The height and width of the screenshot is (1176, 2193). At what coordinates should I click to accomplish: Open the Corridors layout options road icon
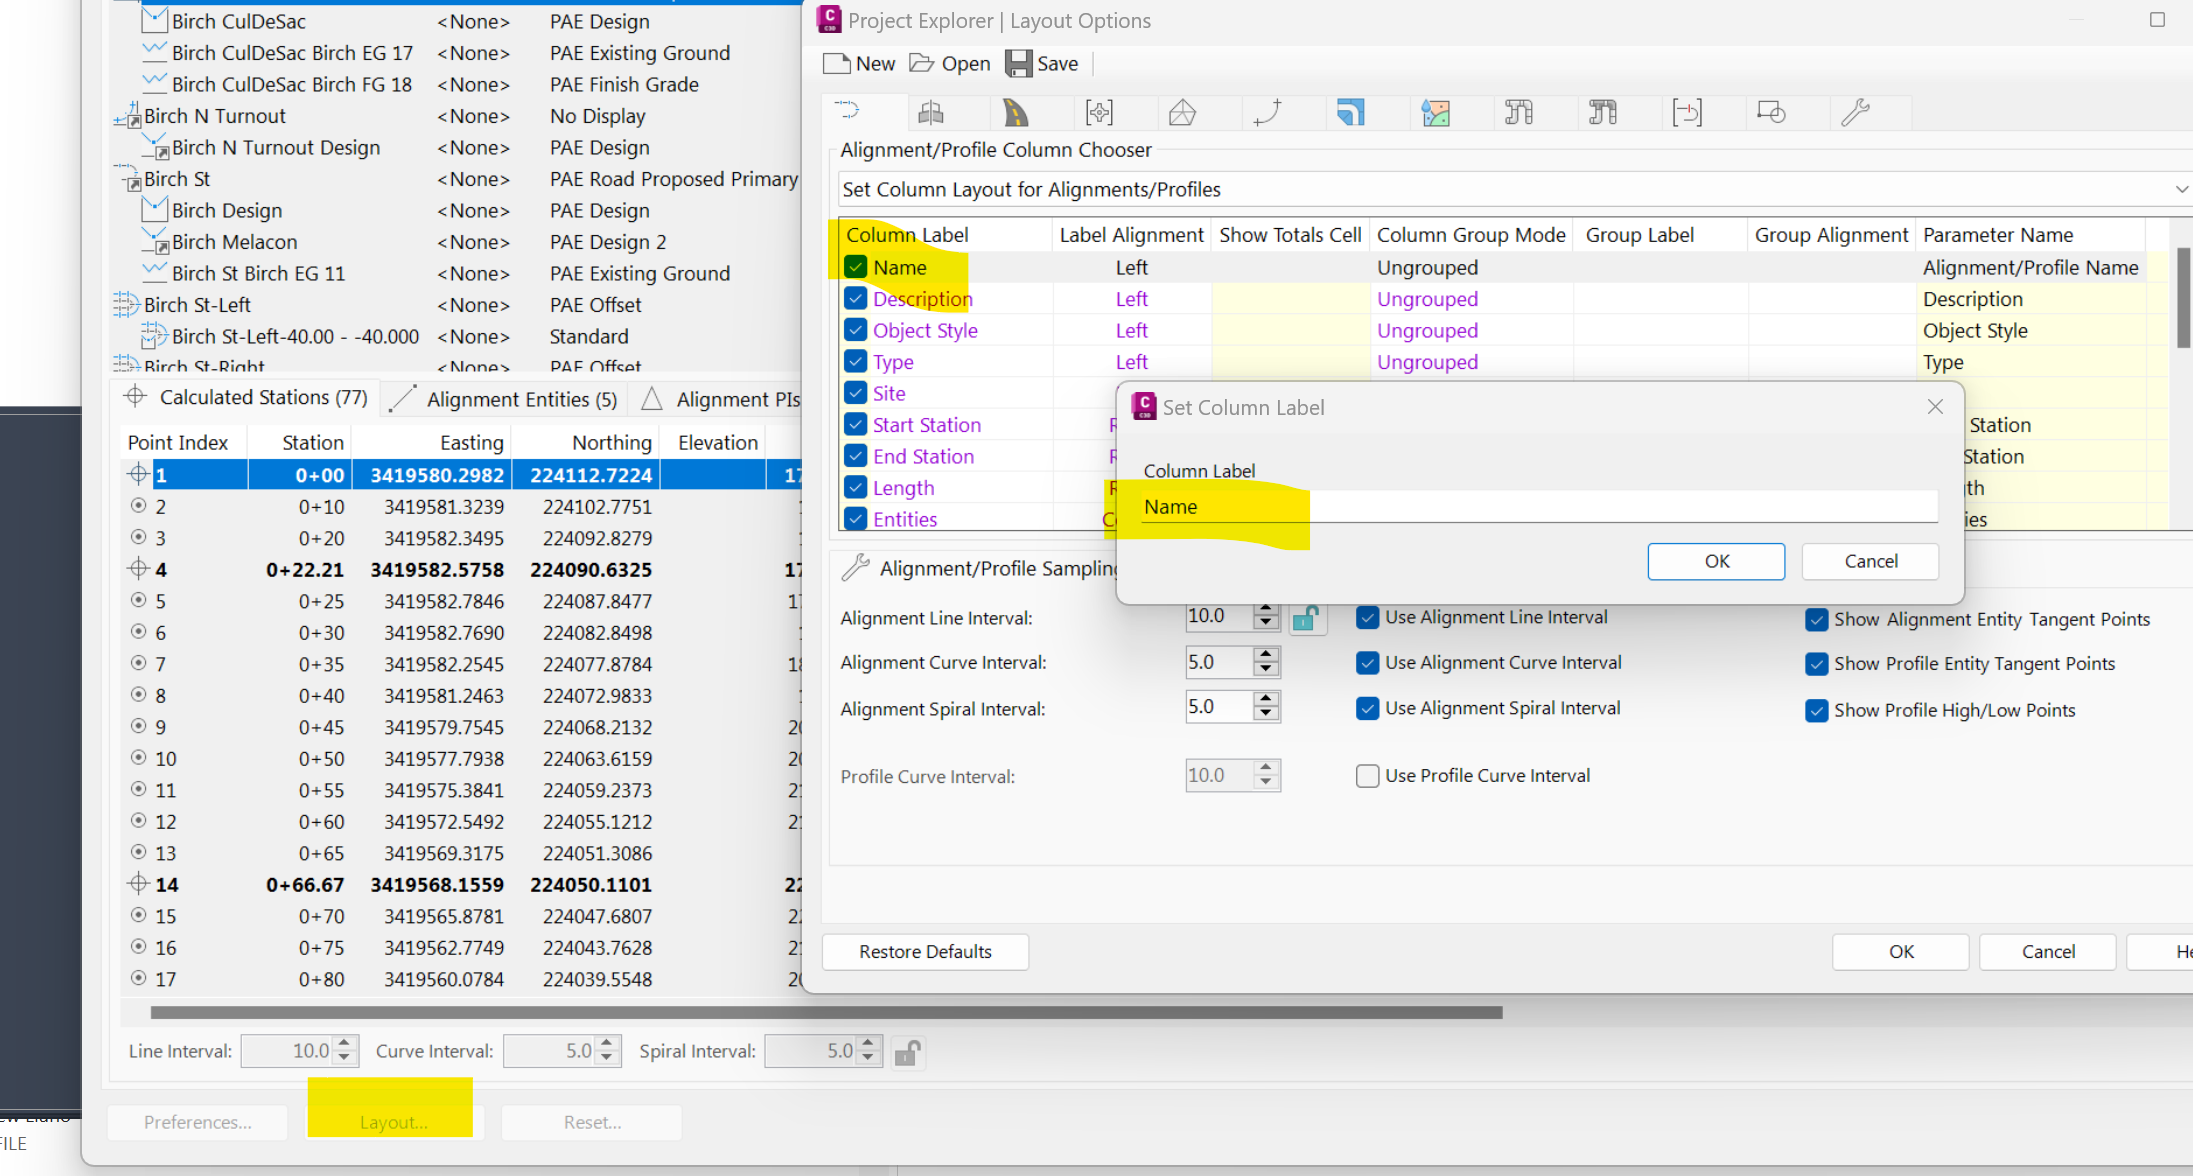point(1015,112)
